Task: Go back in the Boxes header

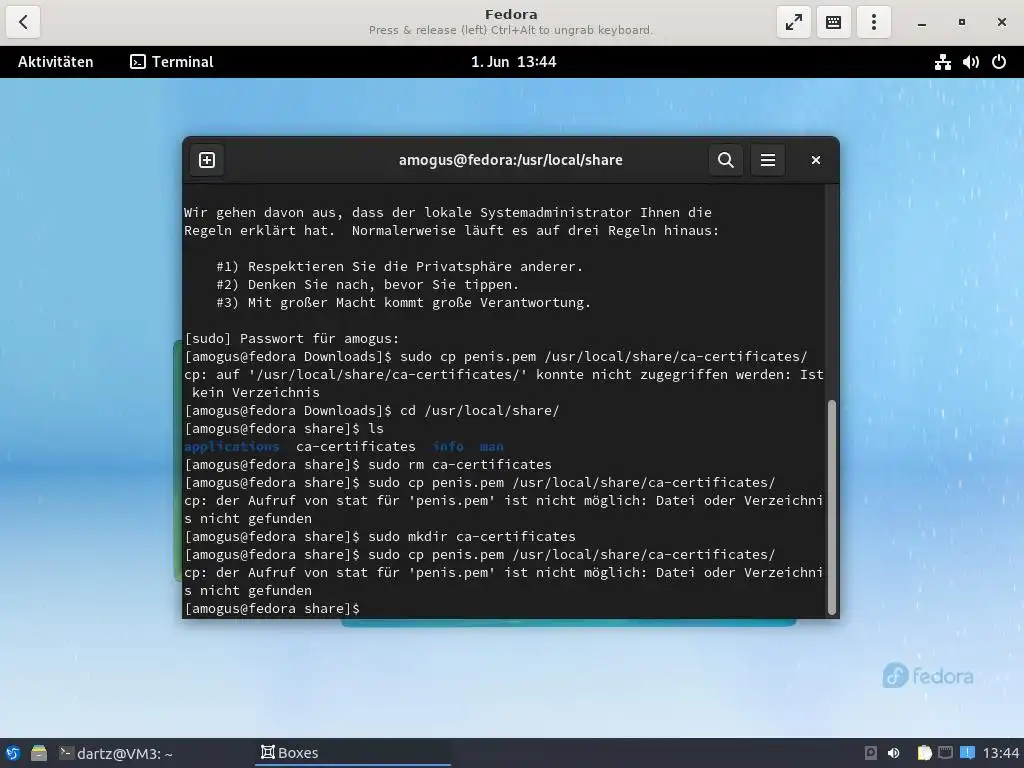Action: coord(23,22)
